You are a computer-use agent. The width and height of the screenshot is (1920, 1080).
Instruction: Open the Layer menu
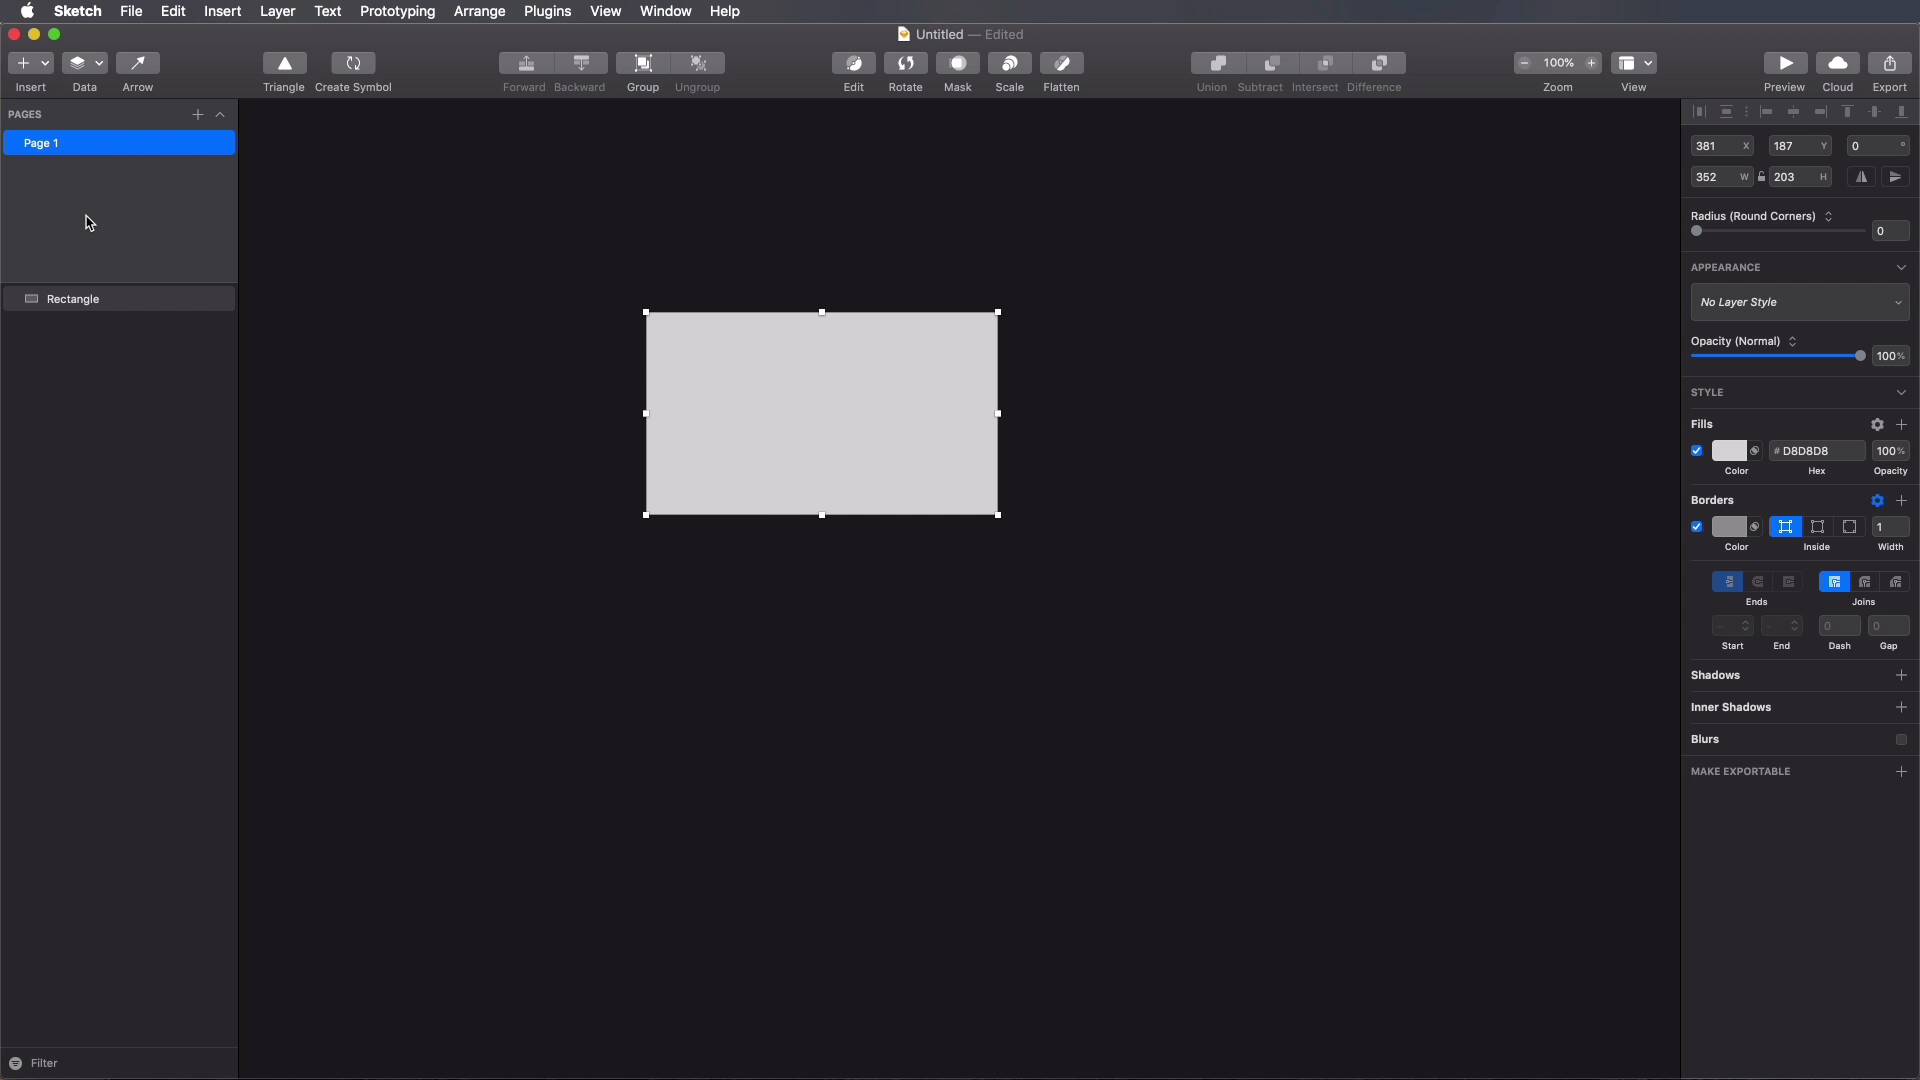click(277, 11)
